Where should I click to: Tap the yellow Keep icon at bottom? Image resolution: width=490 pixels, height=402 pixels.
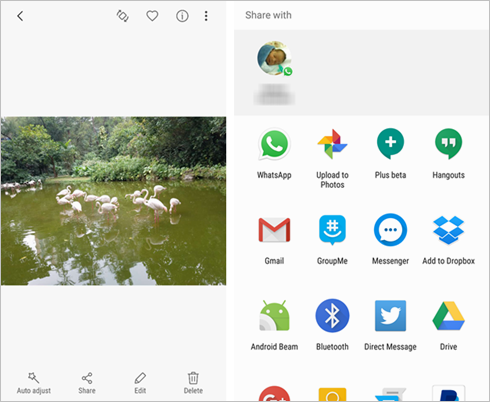coord(332,394)
